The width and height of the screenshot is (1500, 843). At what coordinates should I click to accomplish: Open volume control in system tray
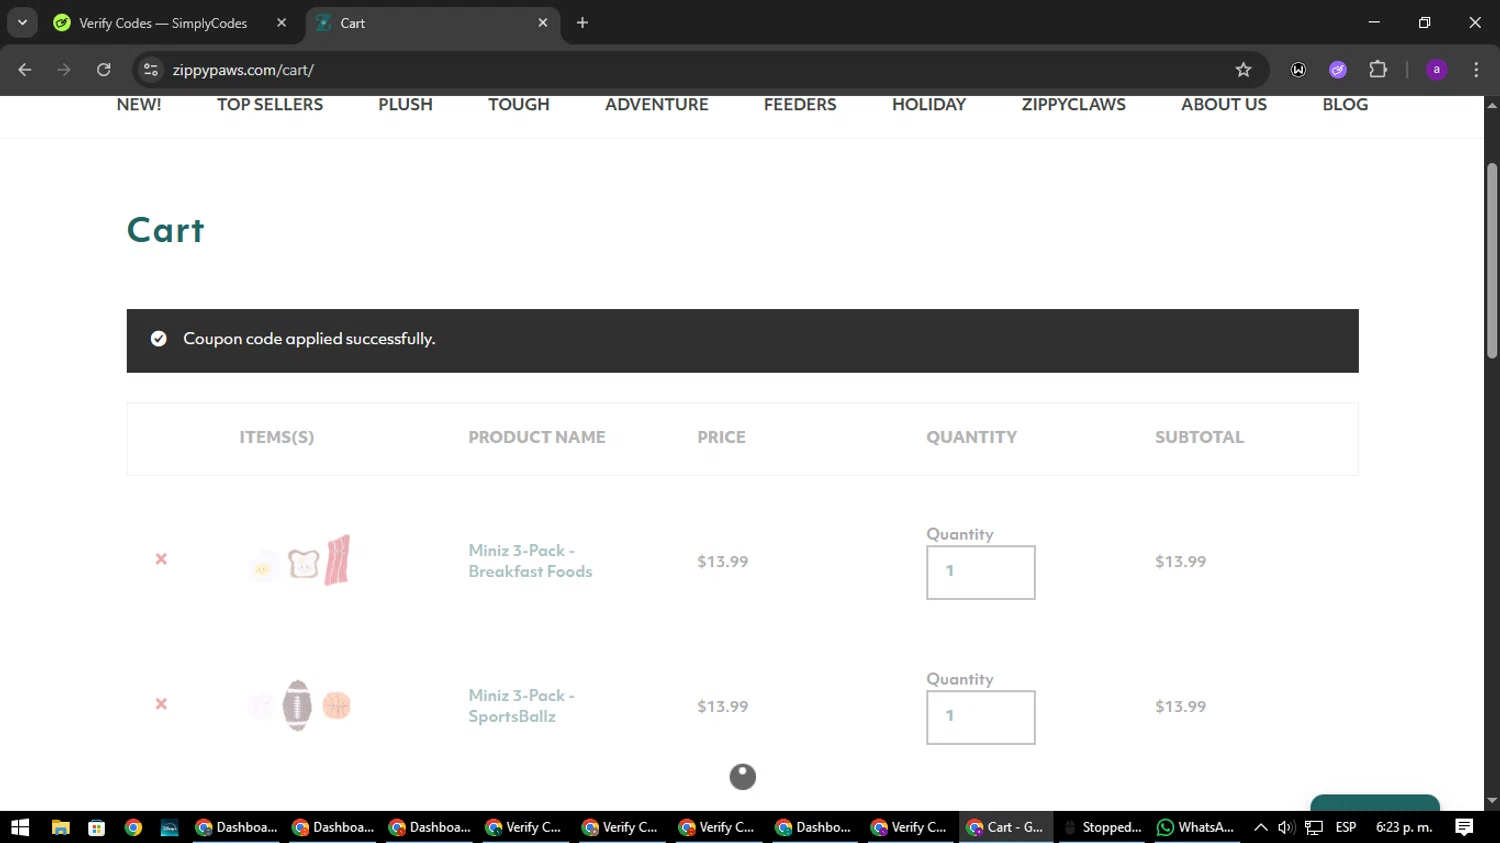point(1286,827)
